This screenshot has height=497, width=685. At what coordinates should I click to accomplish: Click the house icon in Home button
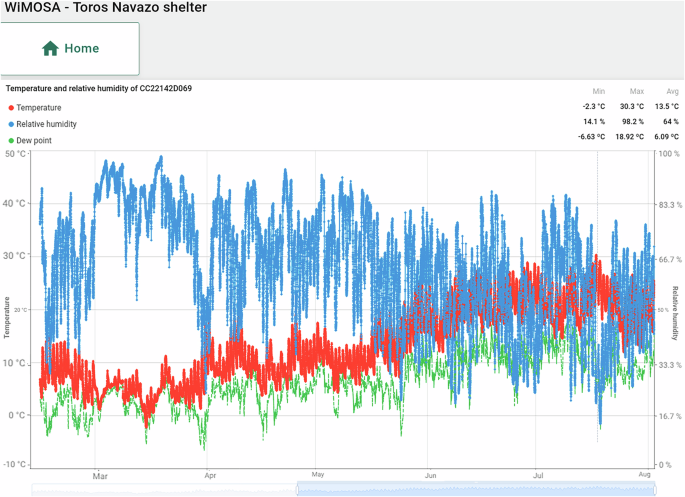(50, 48)
